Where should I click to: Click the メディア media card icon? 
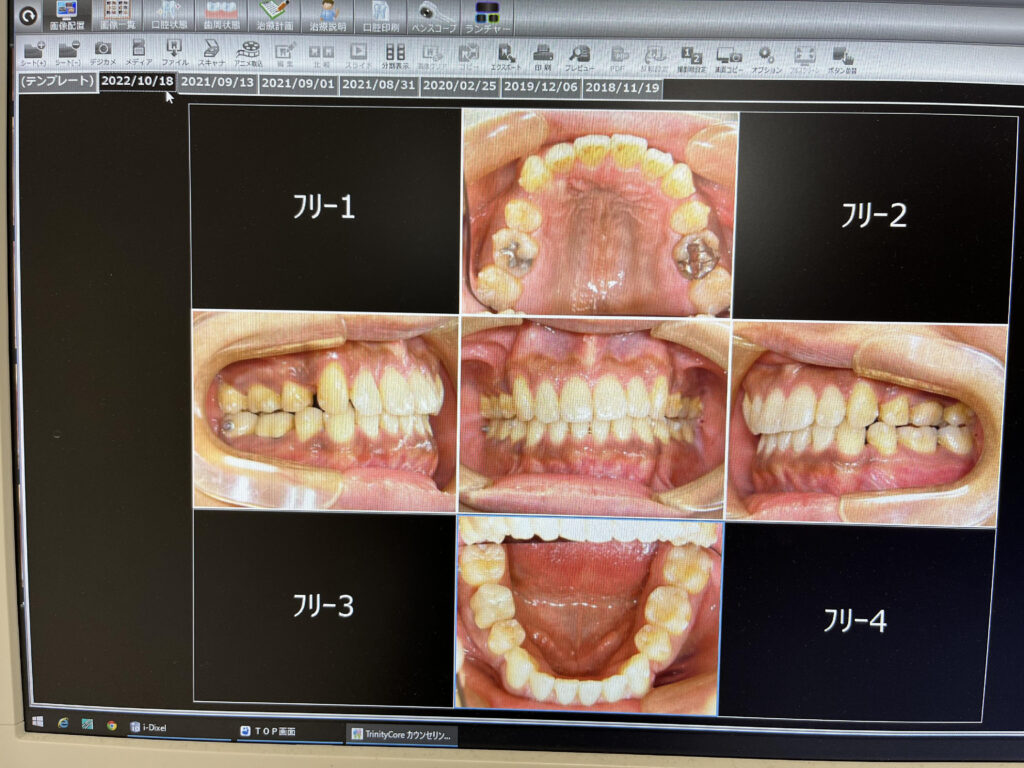point(139,52)
